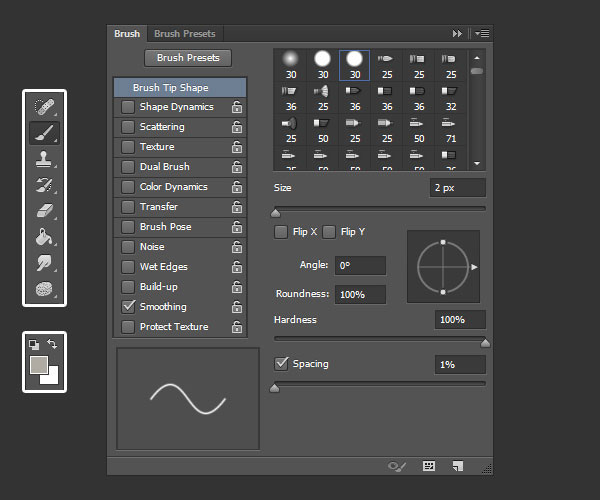Lock the Color Dynamics settings

(237, 187)
